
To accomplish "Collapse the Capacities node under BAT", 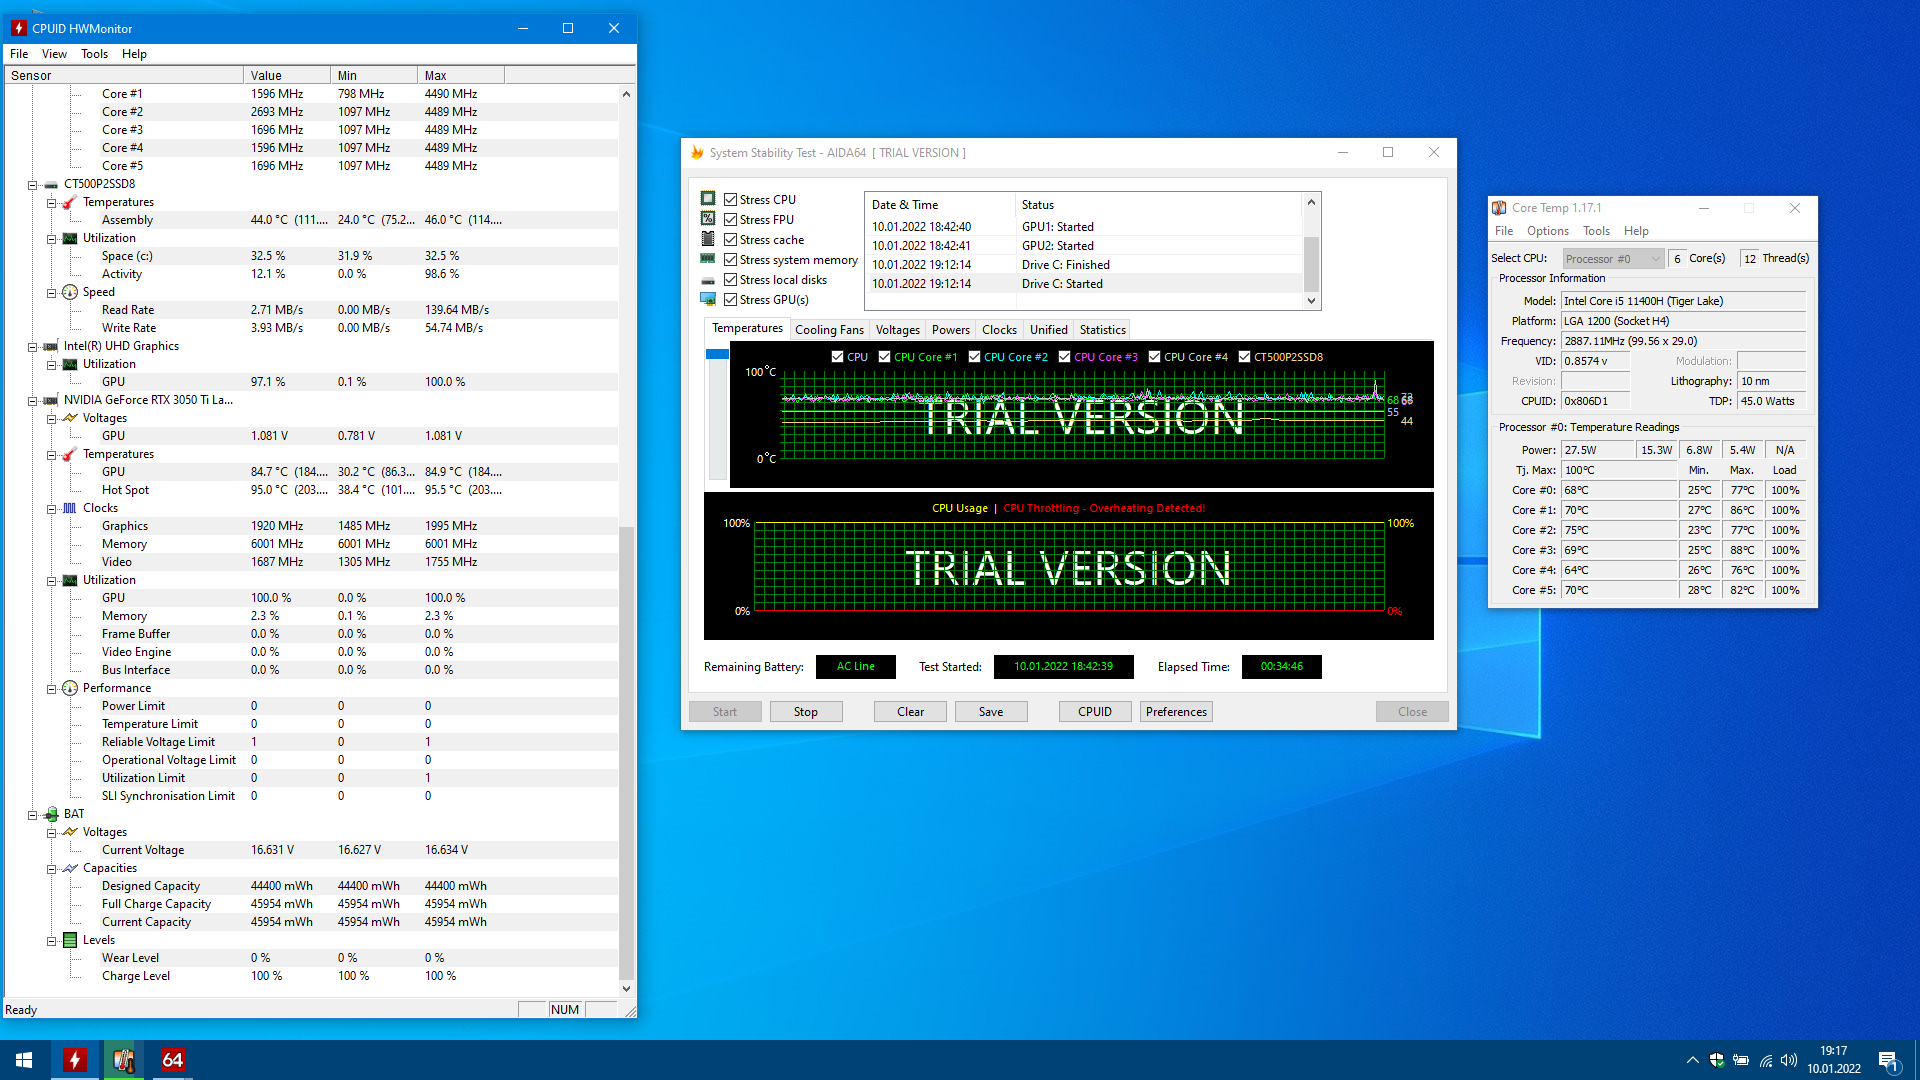I will click(51, 868).
